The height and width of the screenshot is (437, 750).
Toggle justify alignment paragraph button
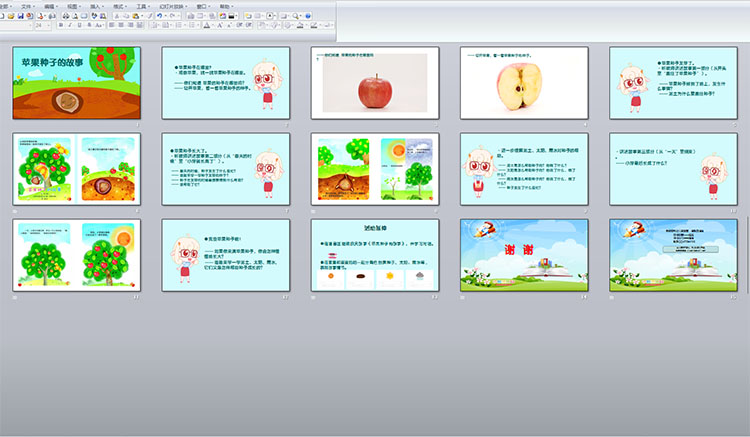tap(140, 25)
